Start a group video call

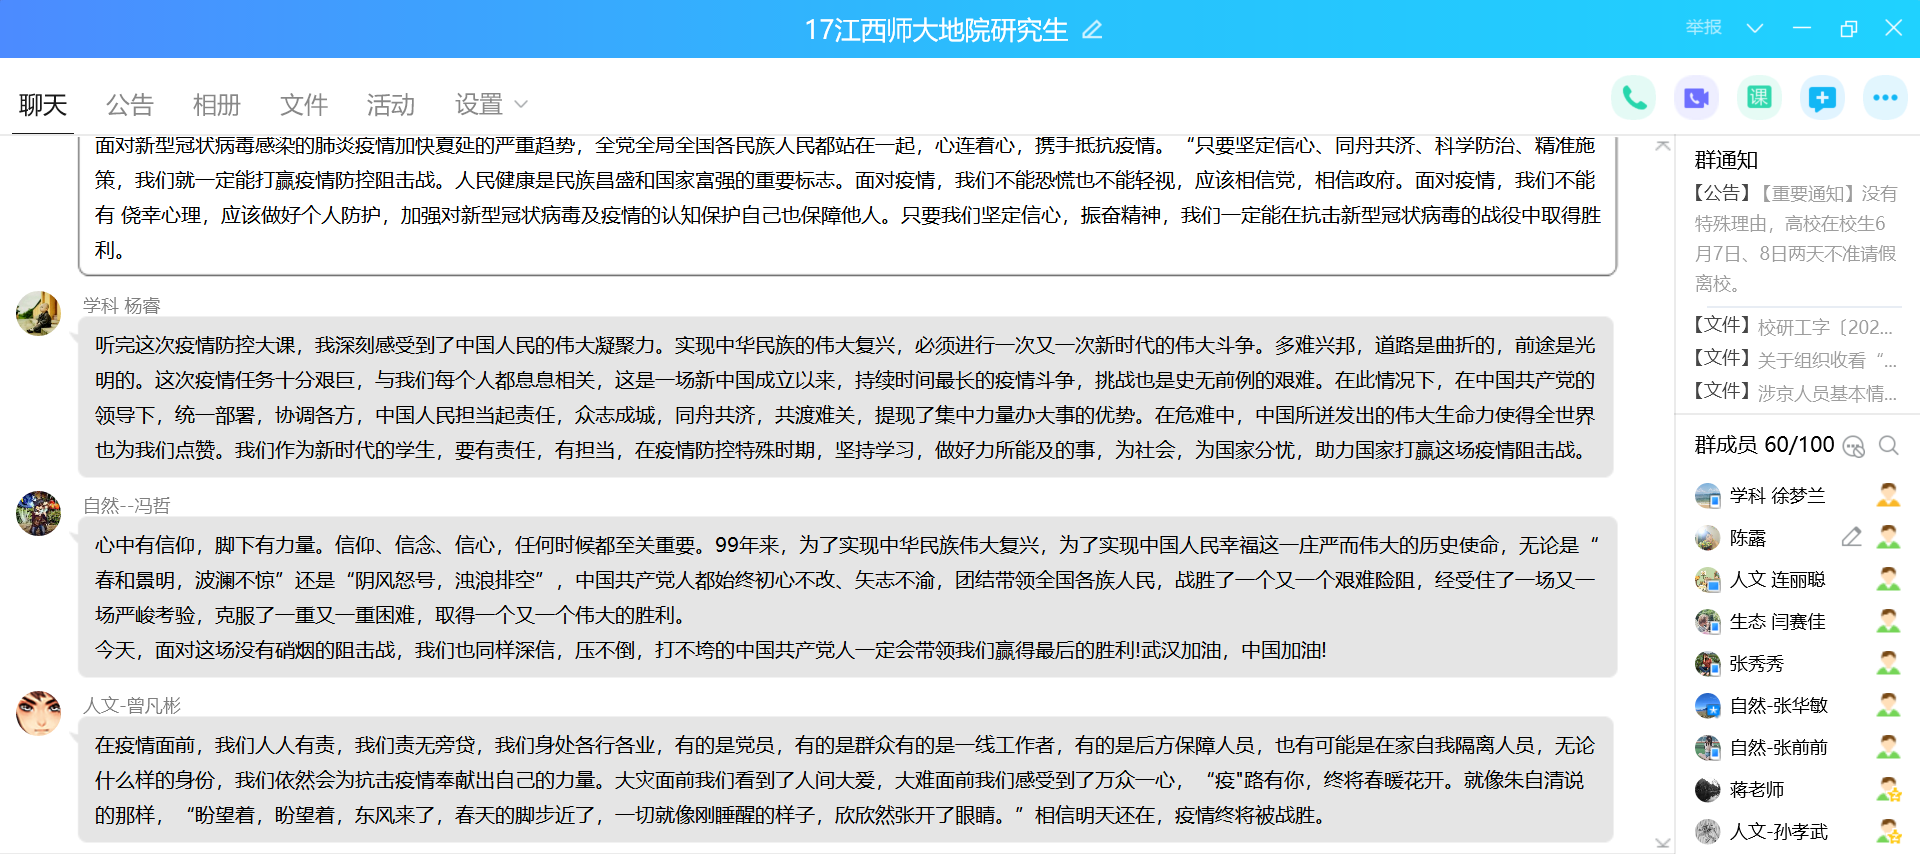click(x=1696, y=98)
